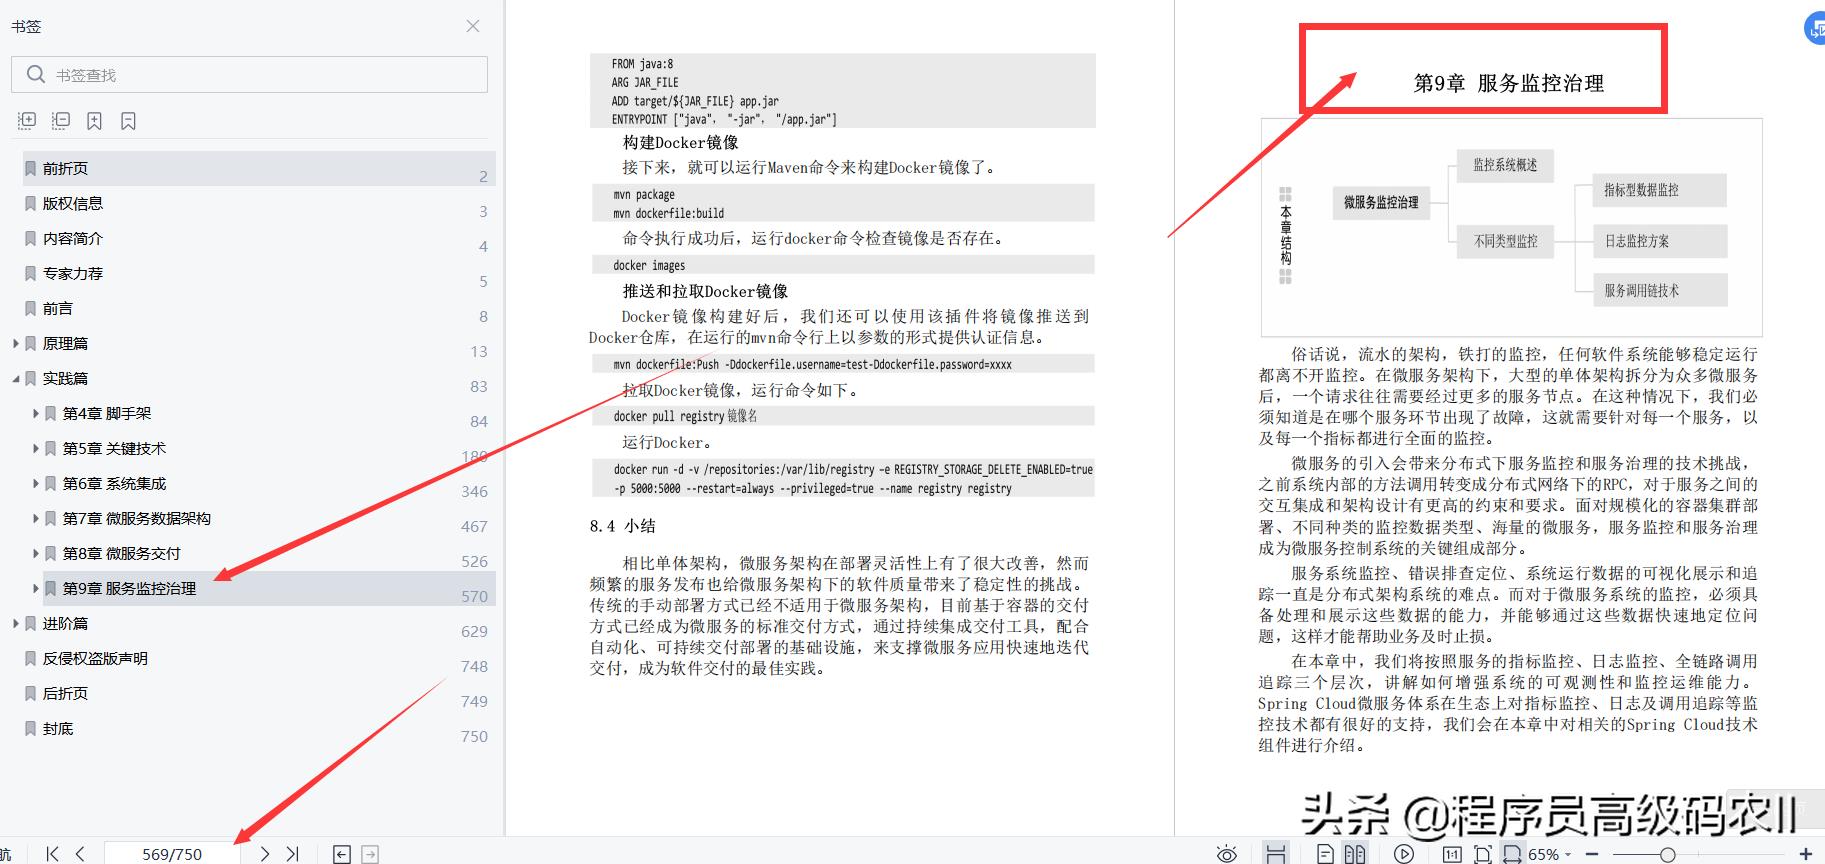Open the 65% zoom level dropdown
The width and height of the screenshot is (1825, 864).
pos(1550,854)
